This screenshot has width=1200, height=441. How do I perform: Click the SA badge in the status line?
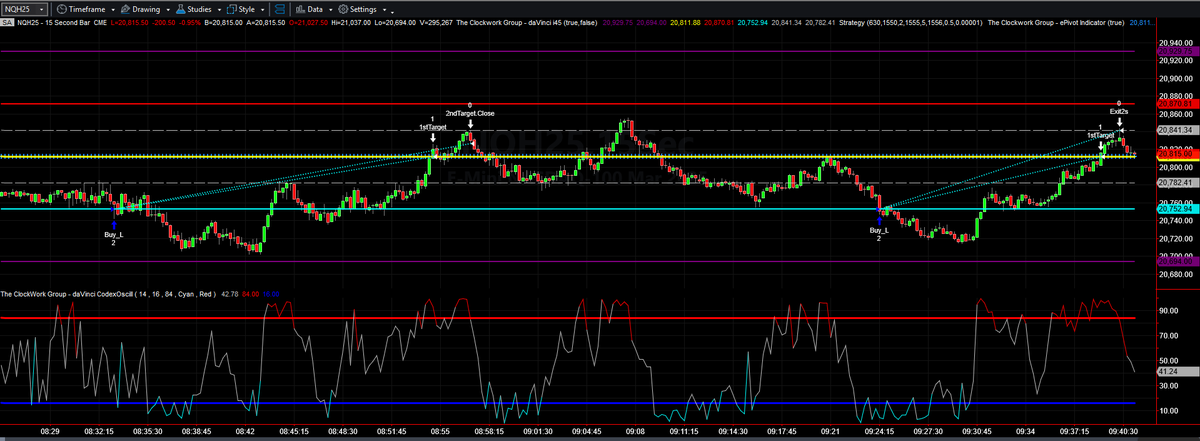pyautogui.click(x=7, y=21)
